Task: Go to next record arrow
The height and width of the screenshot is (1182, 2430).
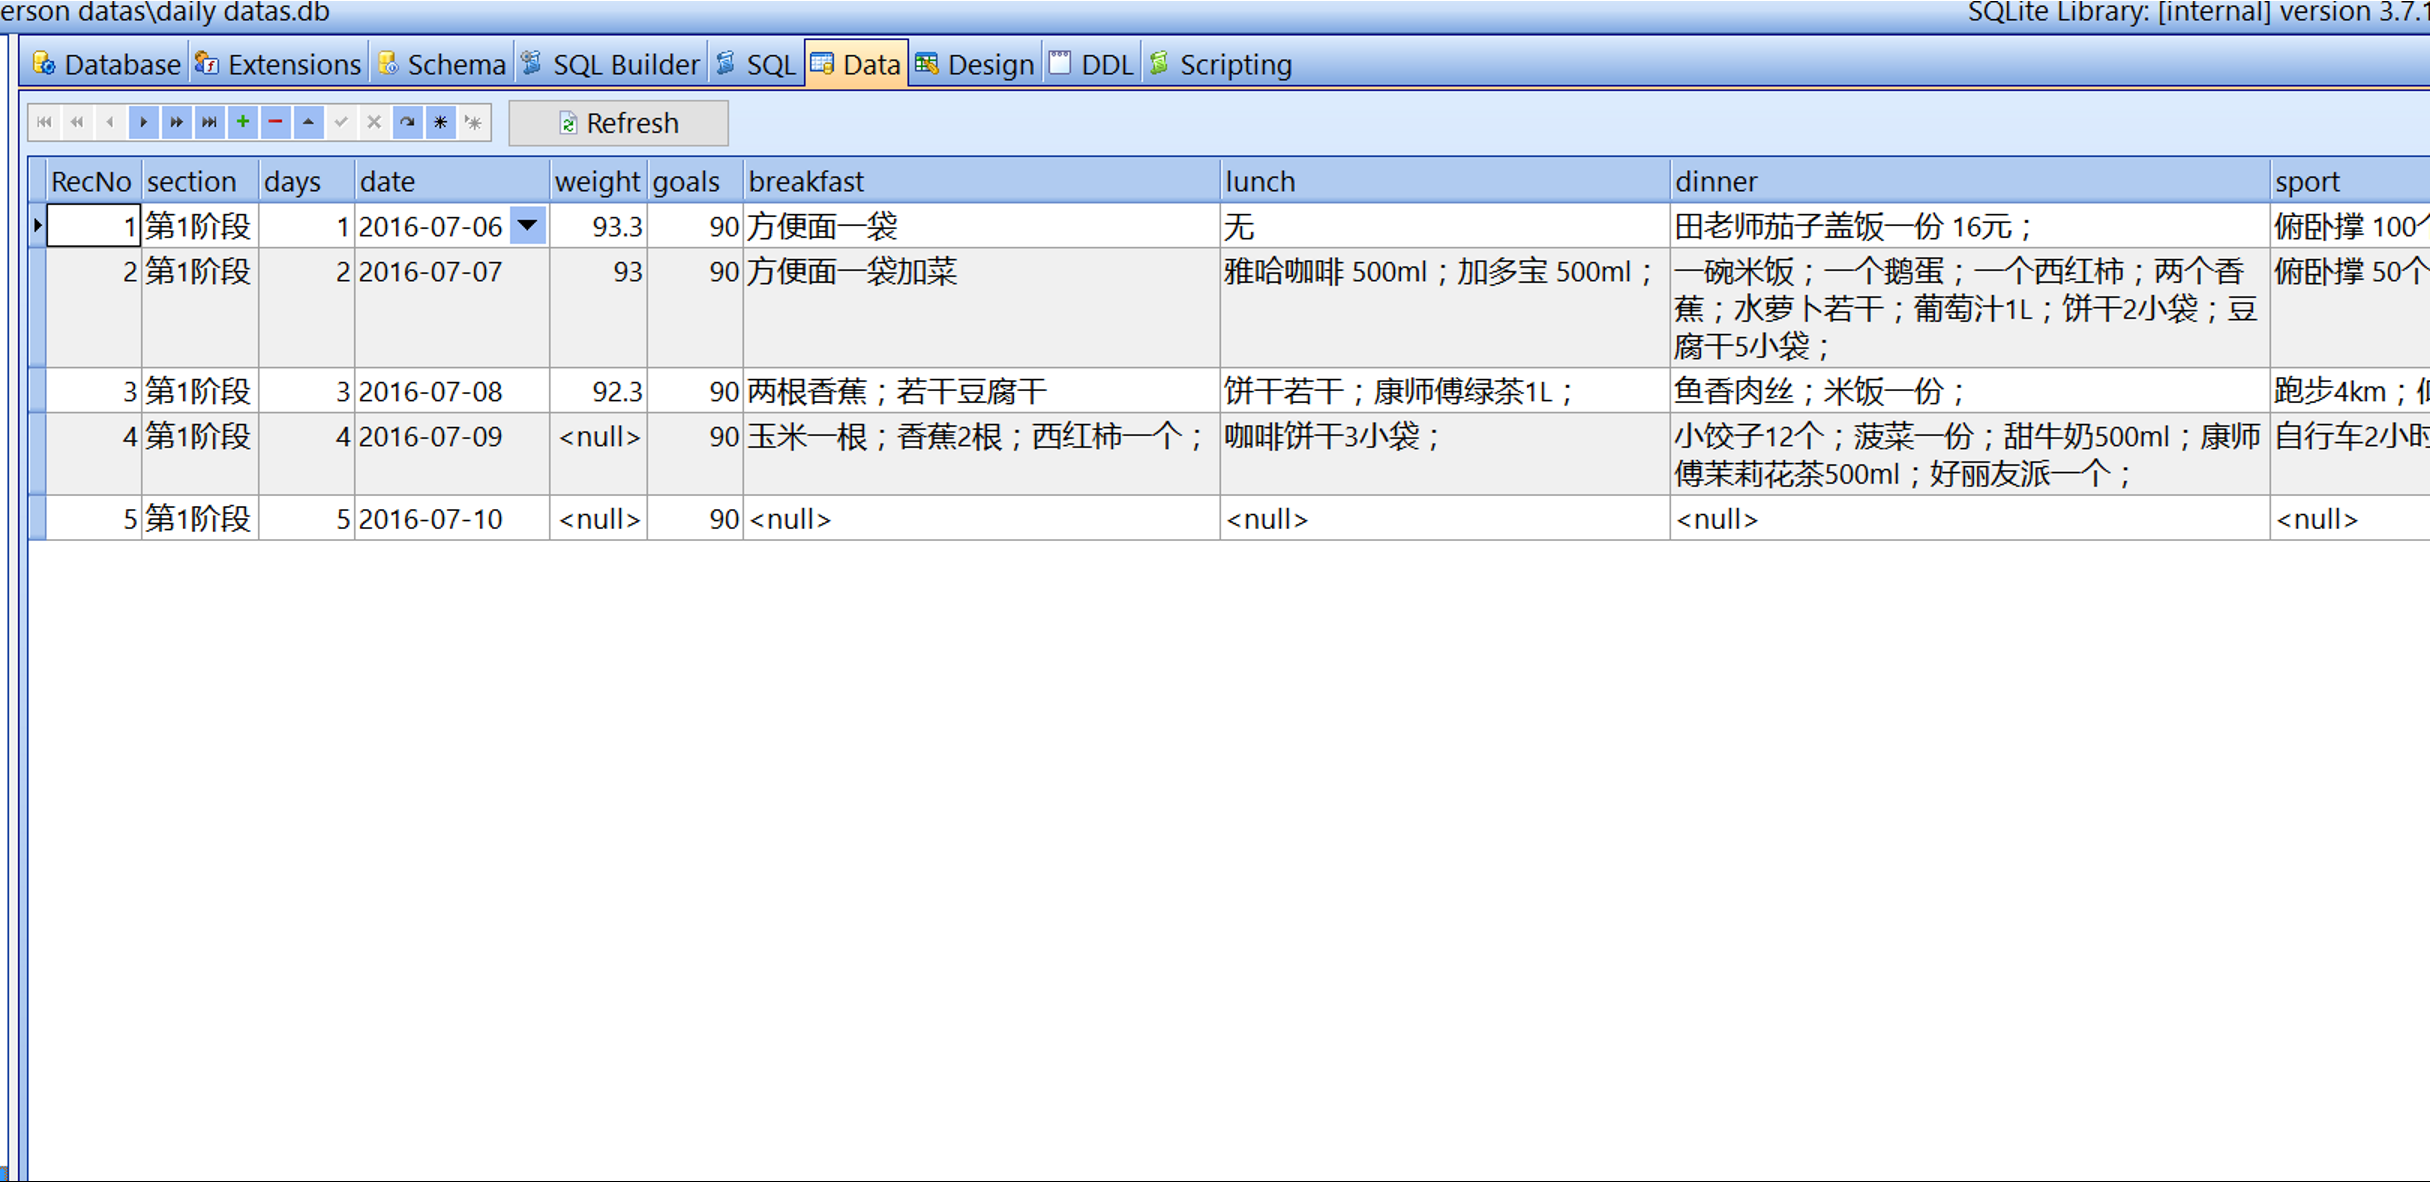Action: tap(143, 122)
